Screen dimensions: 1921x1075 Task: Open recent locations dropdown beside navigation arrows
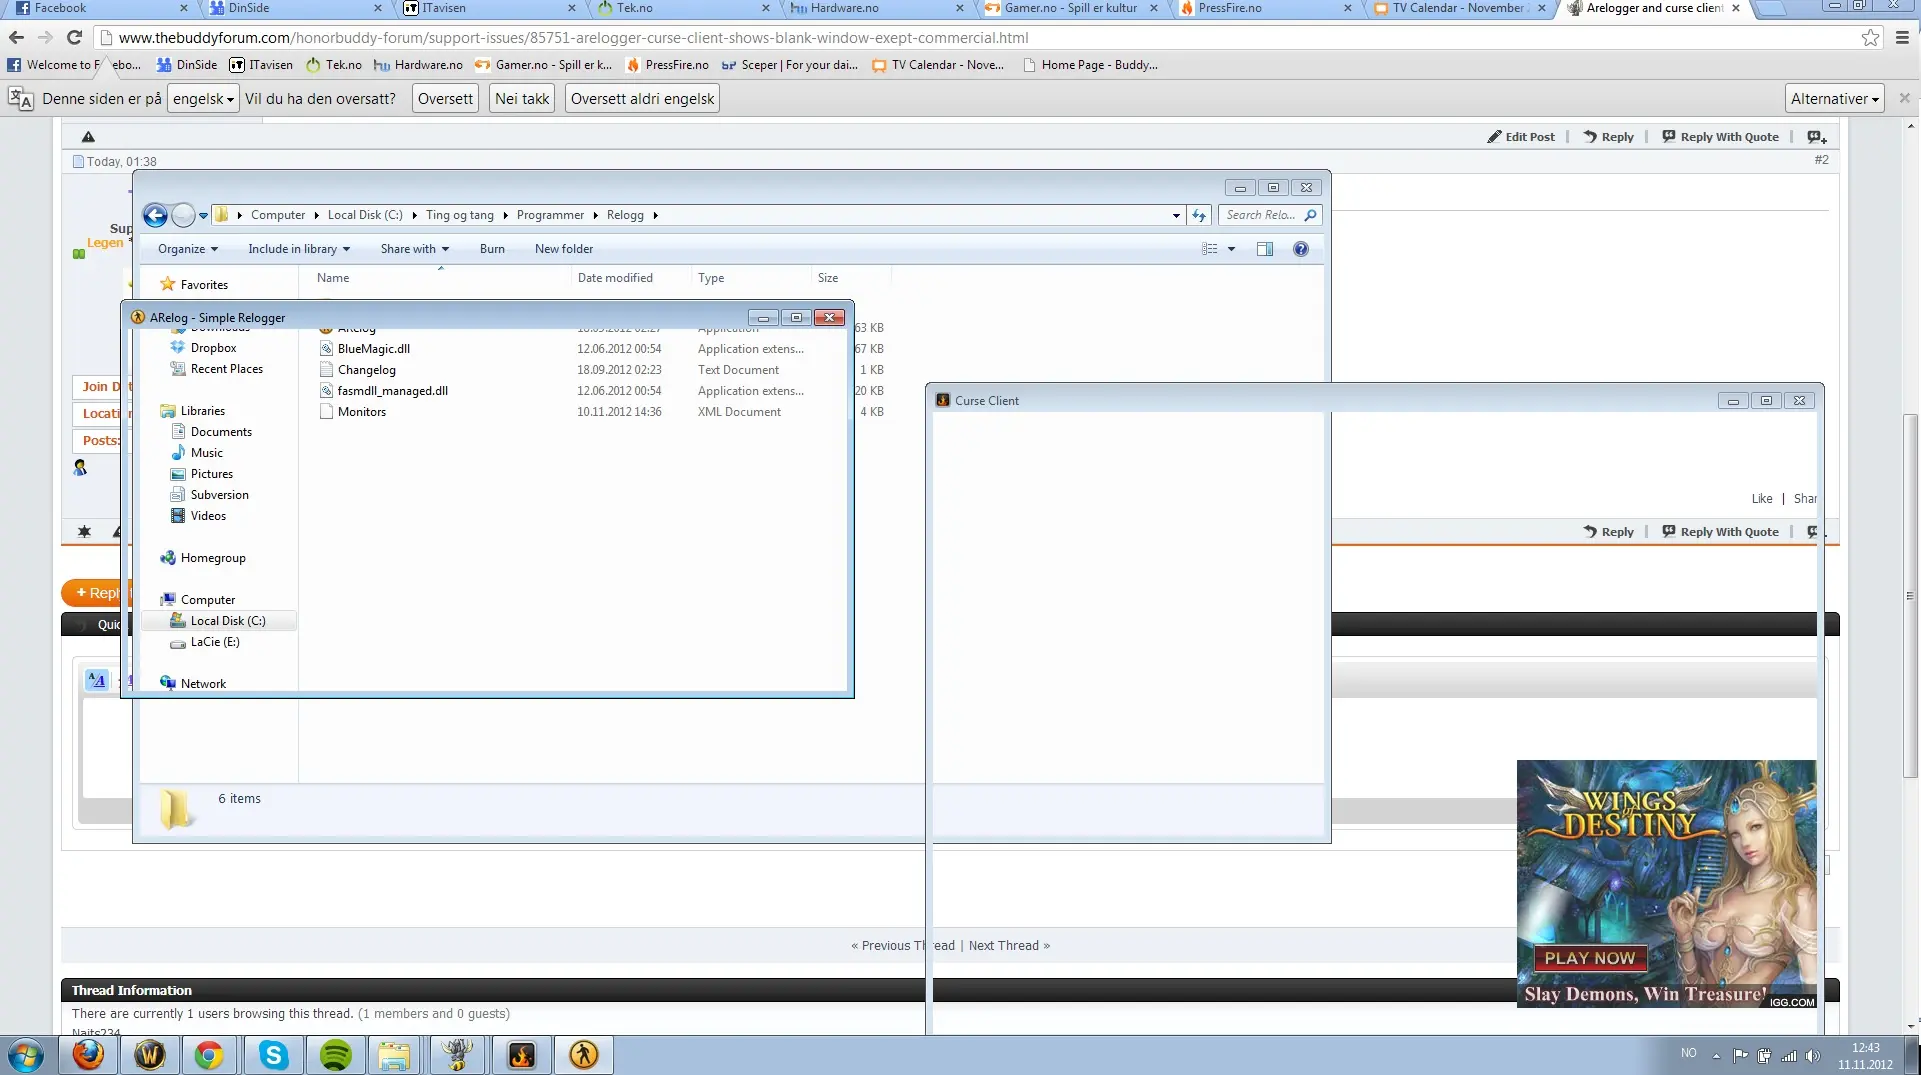203,215
